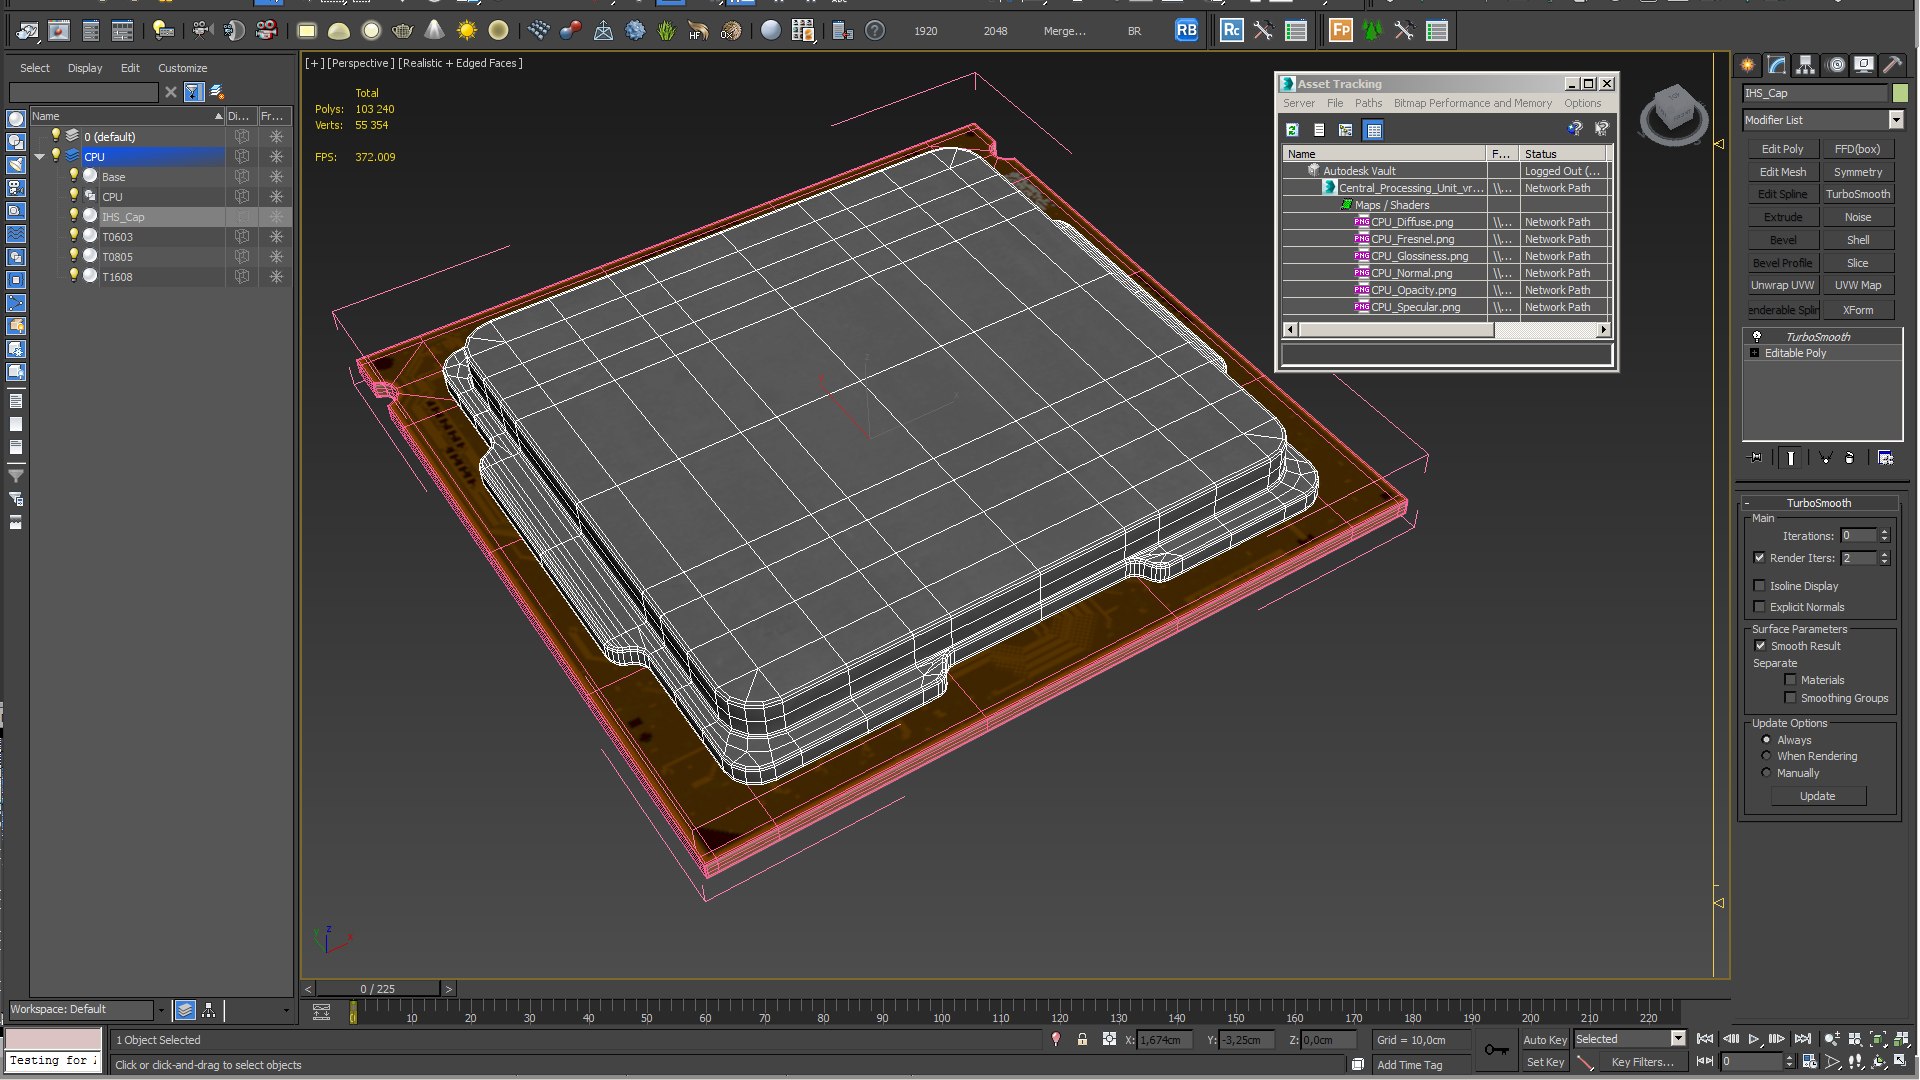This screenshot has width=1920, height=1080.
Task: Click the Rc toolbar icon
Action: point(1231,30)
